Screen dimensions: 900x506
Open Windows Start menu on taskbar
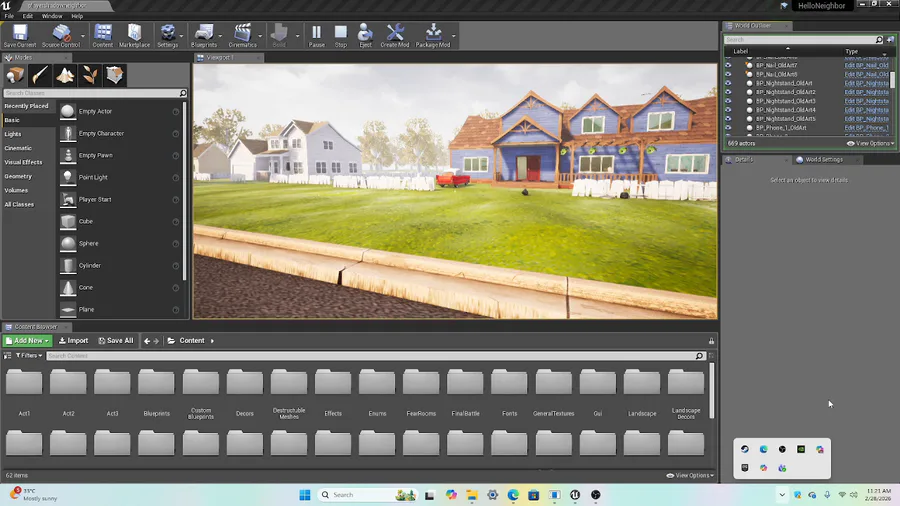pos(305,495)
